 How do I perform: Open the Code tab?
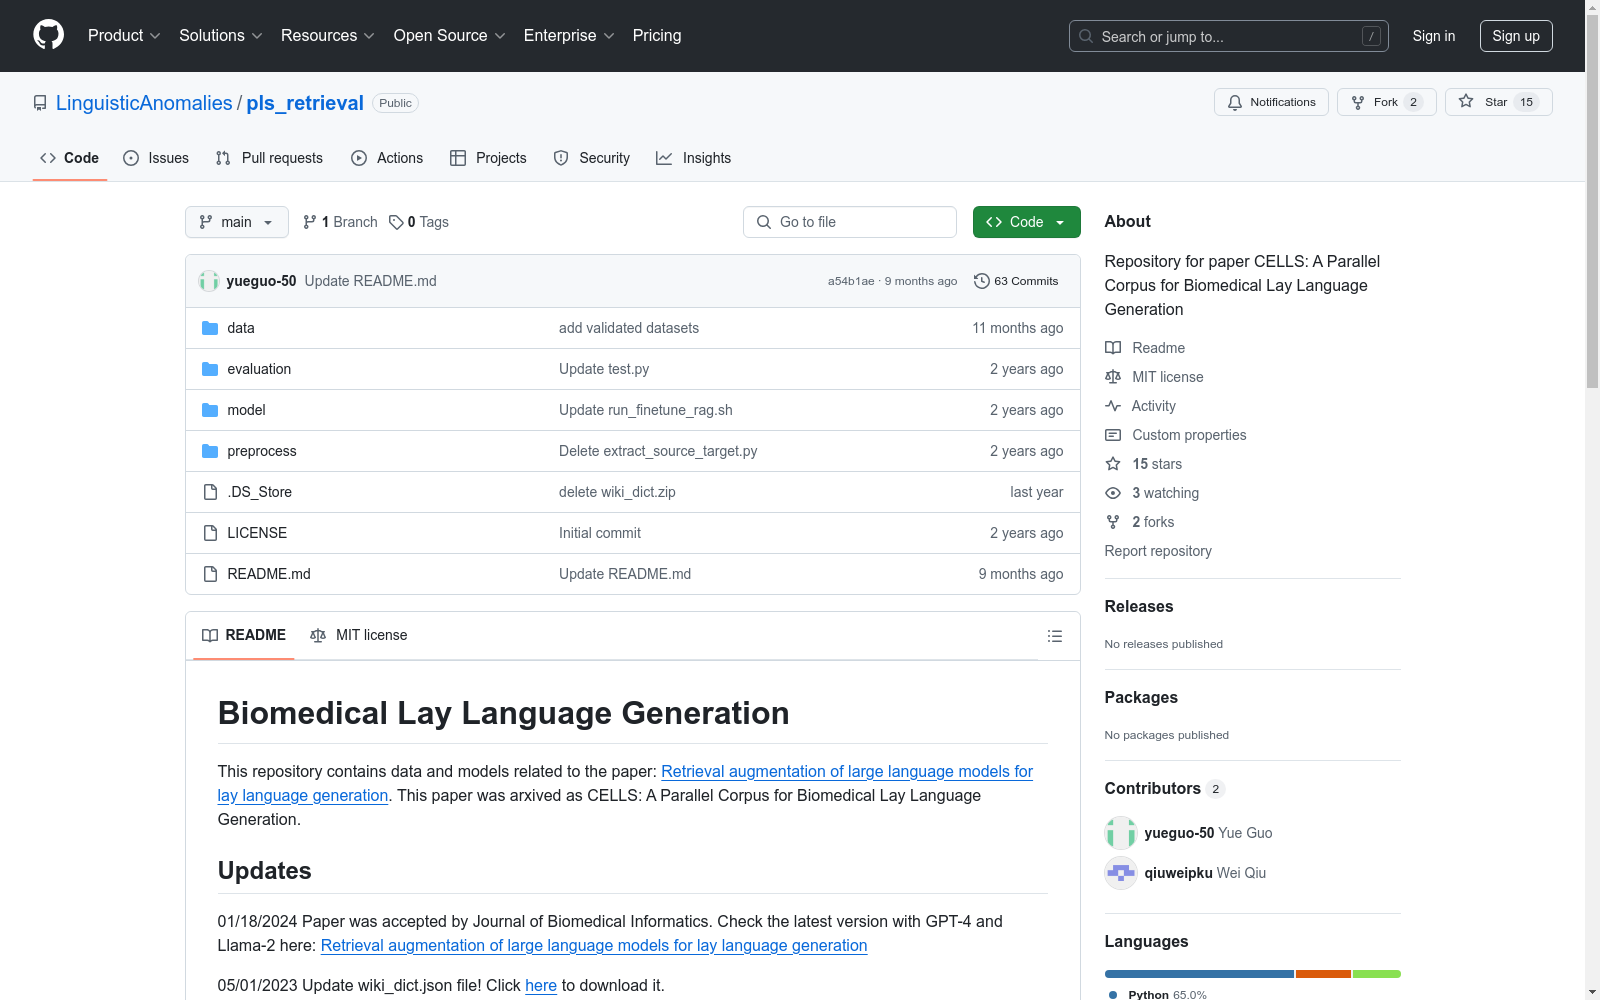tap(70, 158)
